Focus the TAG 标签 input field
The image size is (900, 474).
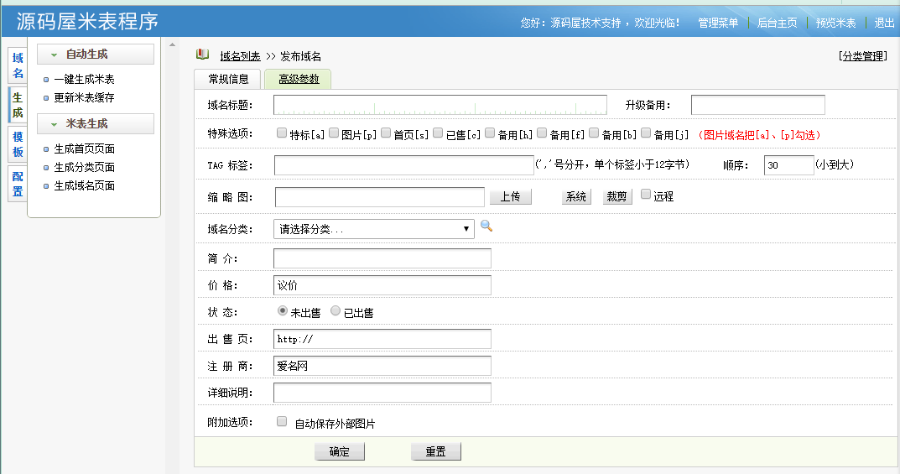404,165
